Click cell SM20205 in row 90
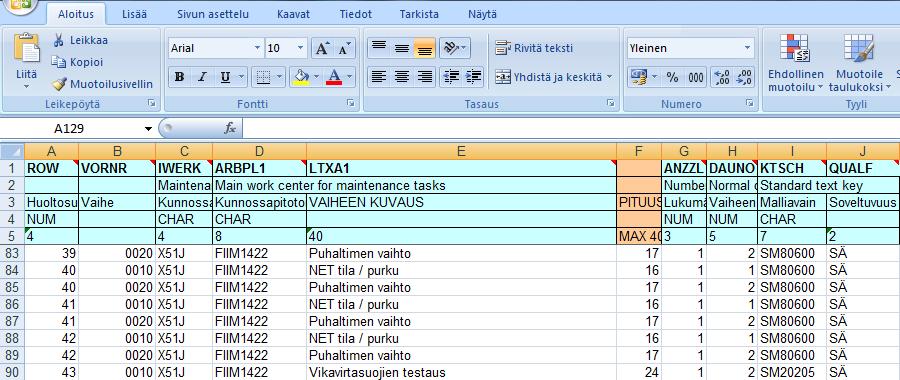This screenshot has width=900, height=380. click(x=792, y=372)
